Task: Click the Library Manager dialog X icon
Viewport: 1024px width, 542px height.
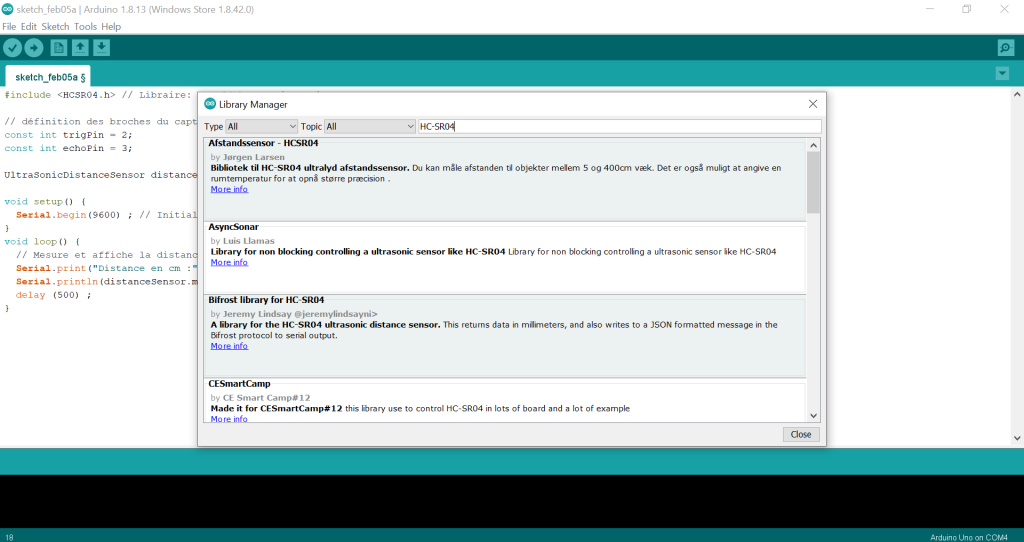Action: pos(812,104)
